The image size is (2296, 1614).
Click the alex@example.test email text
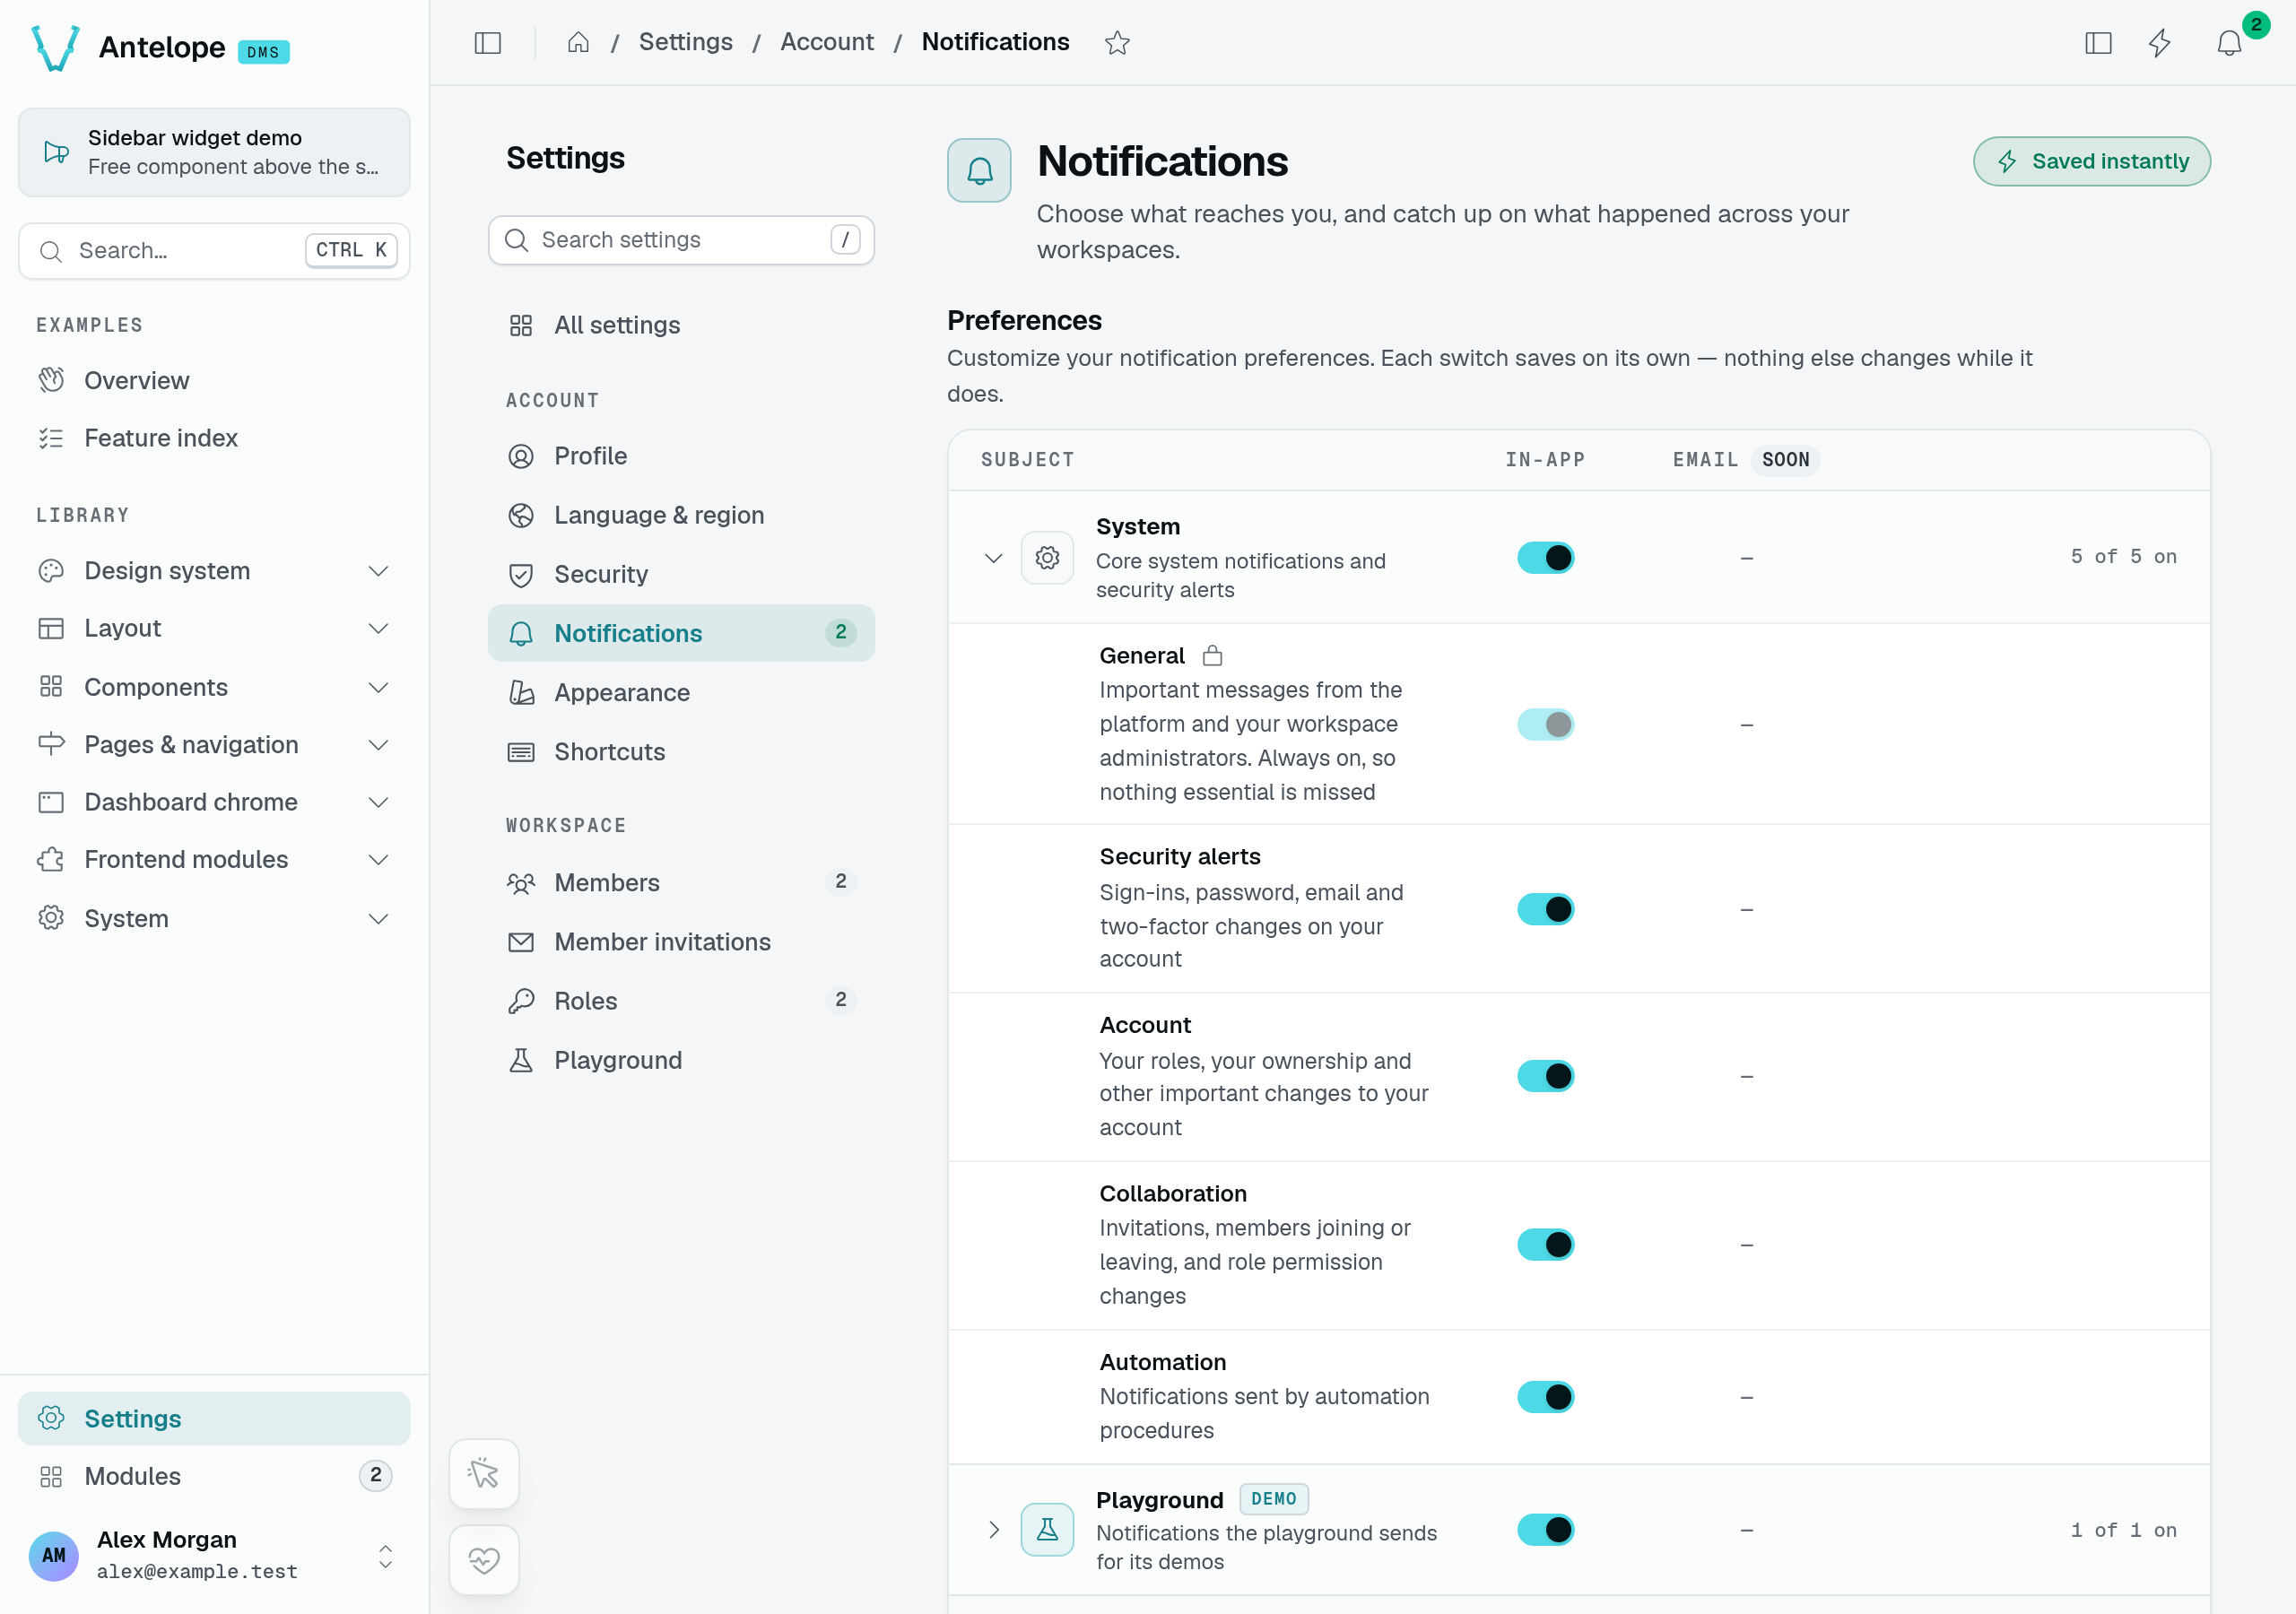pos(197,1571)
